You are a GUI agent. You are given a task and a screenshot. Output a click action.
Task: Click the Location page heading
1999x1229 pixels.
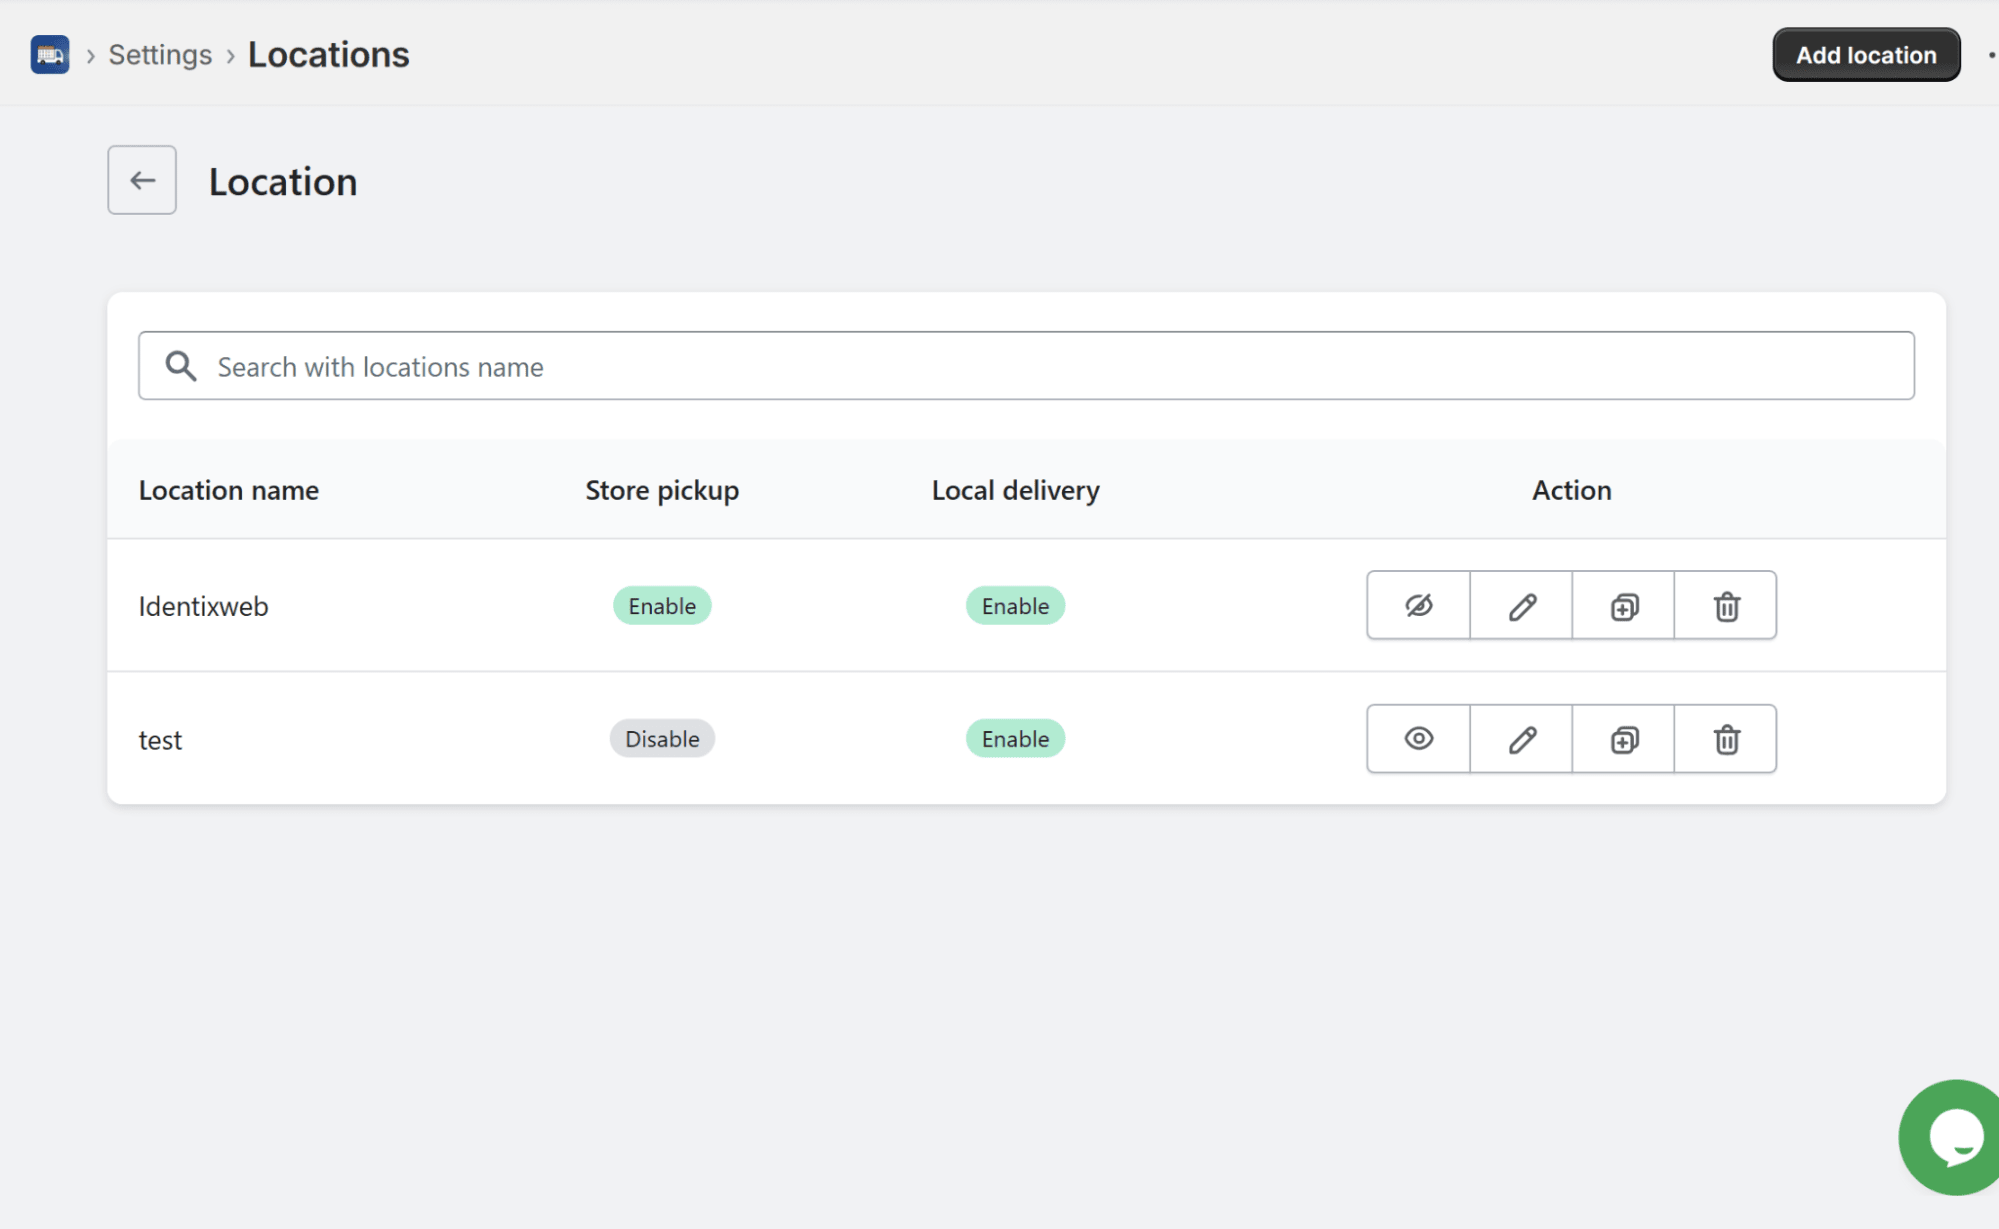click(x=283, y=182)
